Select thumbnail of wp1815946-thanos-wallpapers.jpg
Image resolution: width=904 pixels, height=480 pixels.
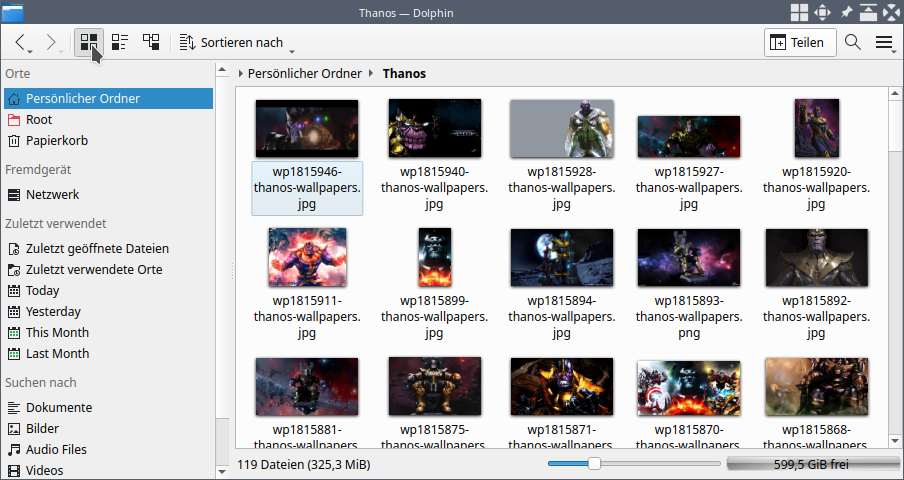pos(307,128)
